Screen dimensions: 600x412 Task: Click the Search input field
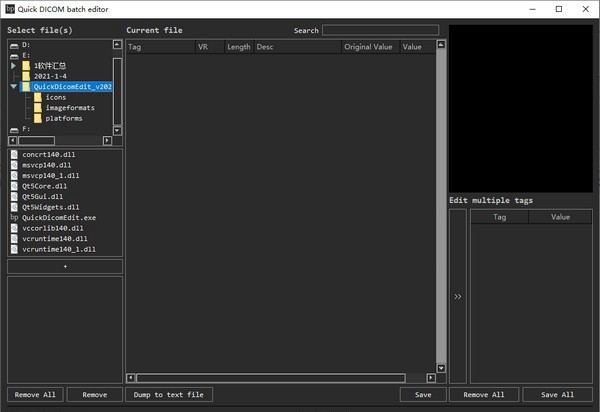coord(381,30)
